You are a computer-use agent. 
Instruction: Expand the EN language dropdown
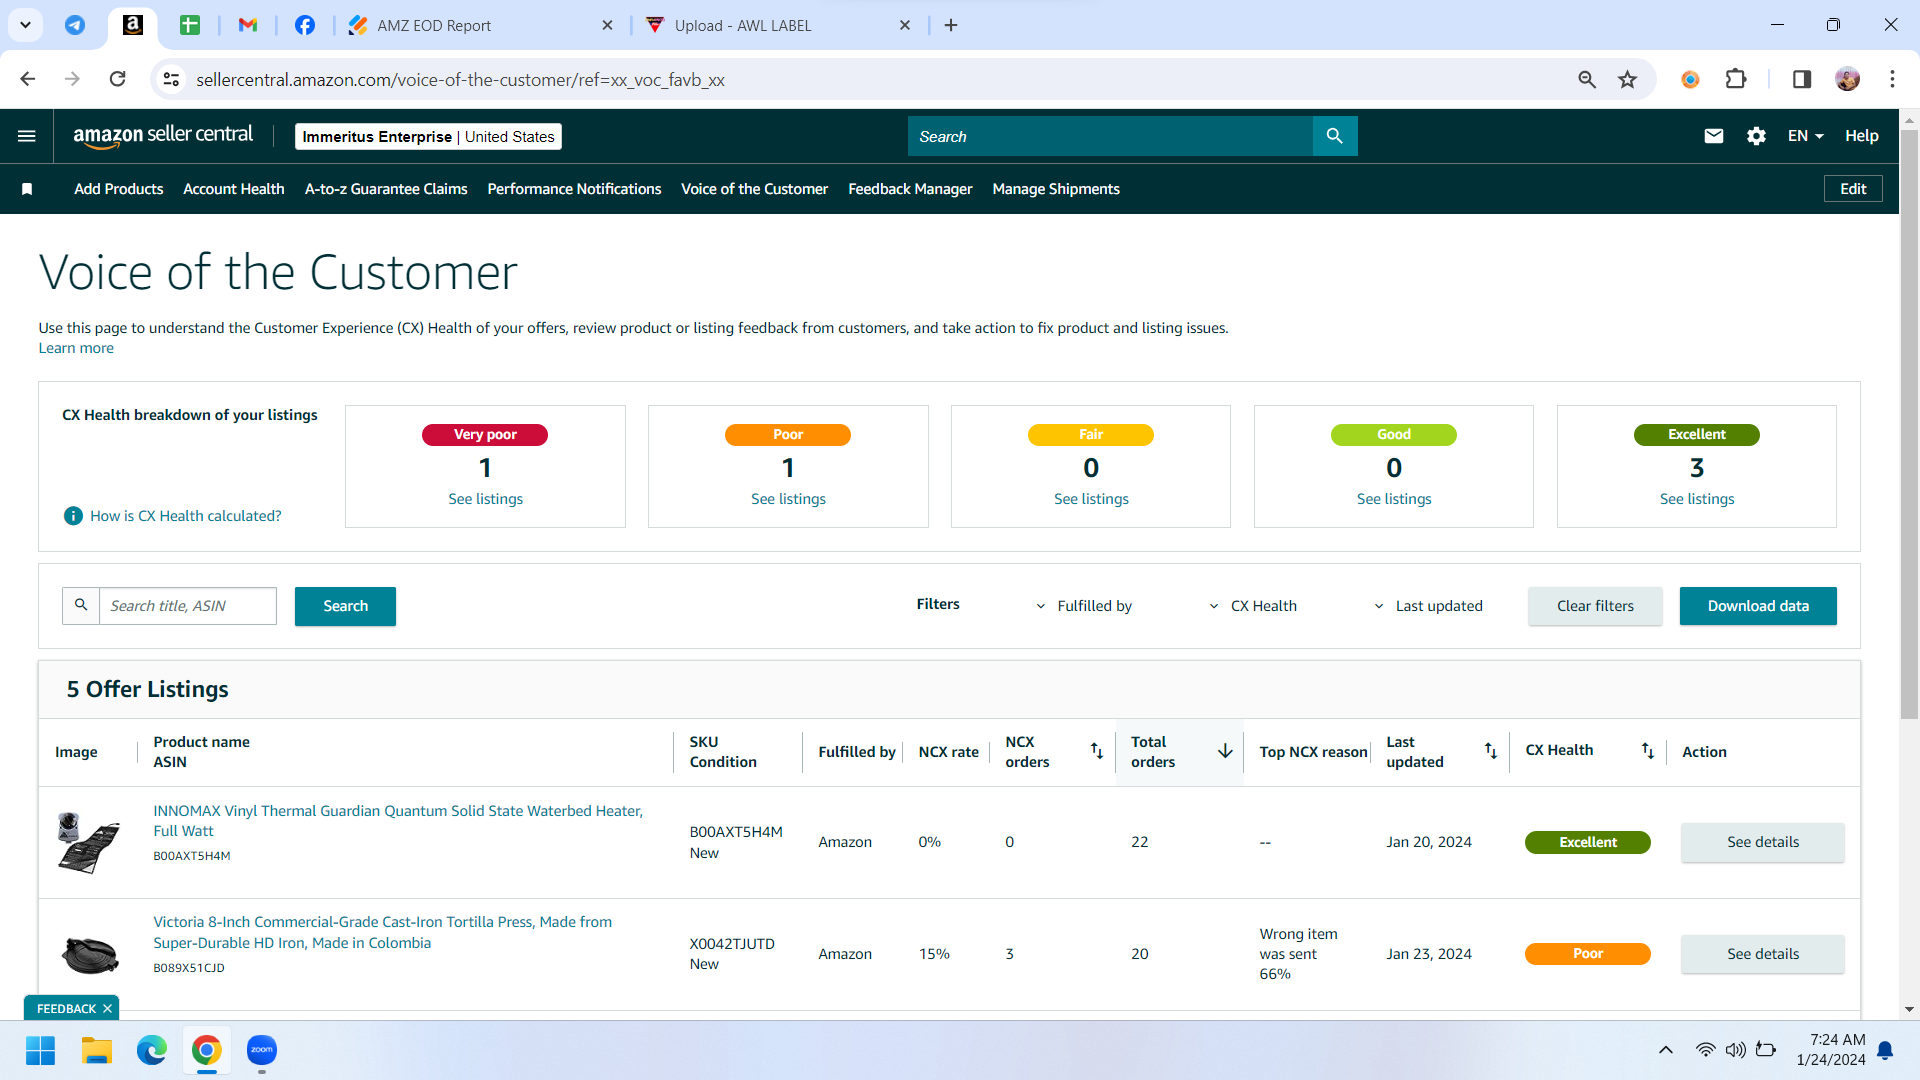click(1806, 136)
